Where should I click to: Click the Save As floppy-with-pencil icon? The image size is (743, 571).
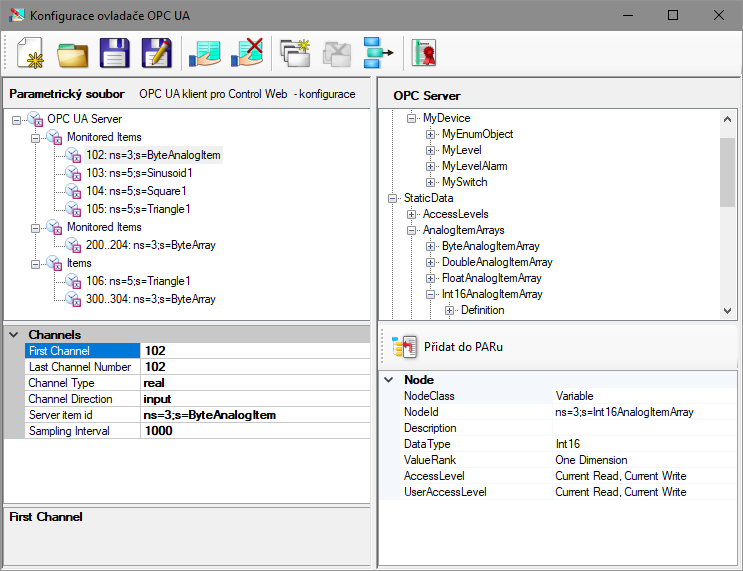pos(156,52)
